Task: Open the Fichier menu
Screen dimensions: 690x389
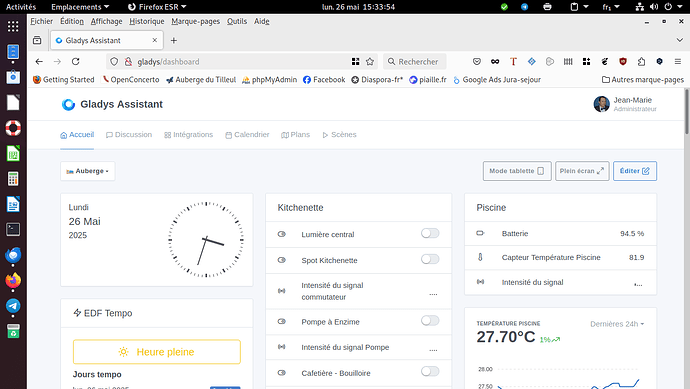Action: click(41, 21)
